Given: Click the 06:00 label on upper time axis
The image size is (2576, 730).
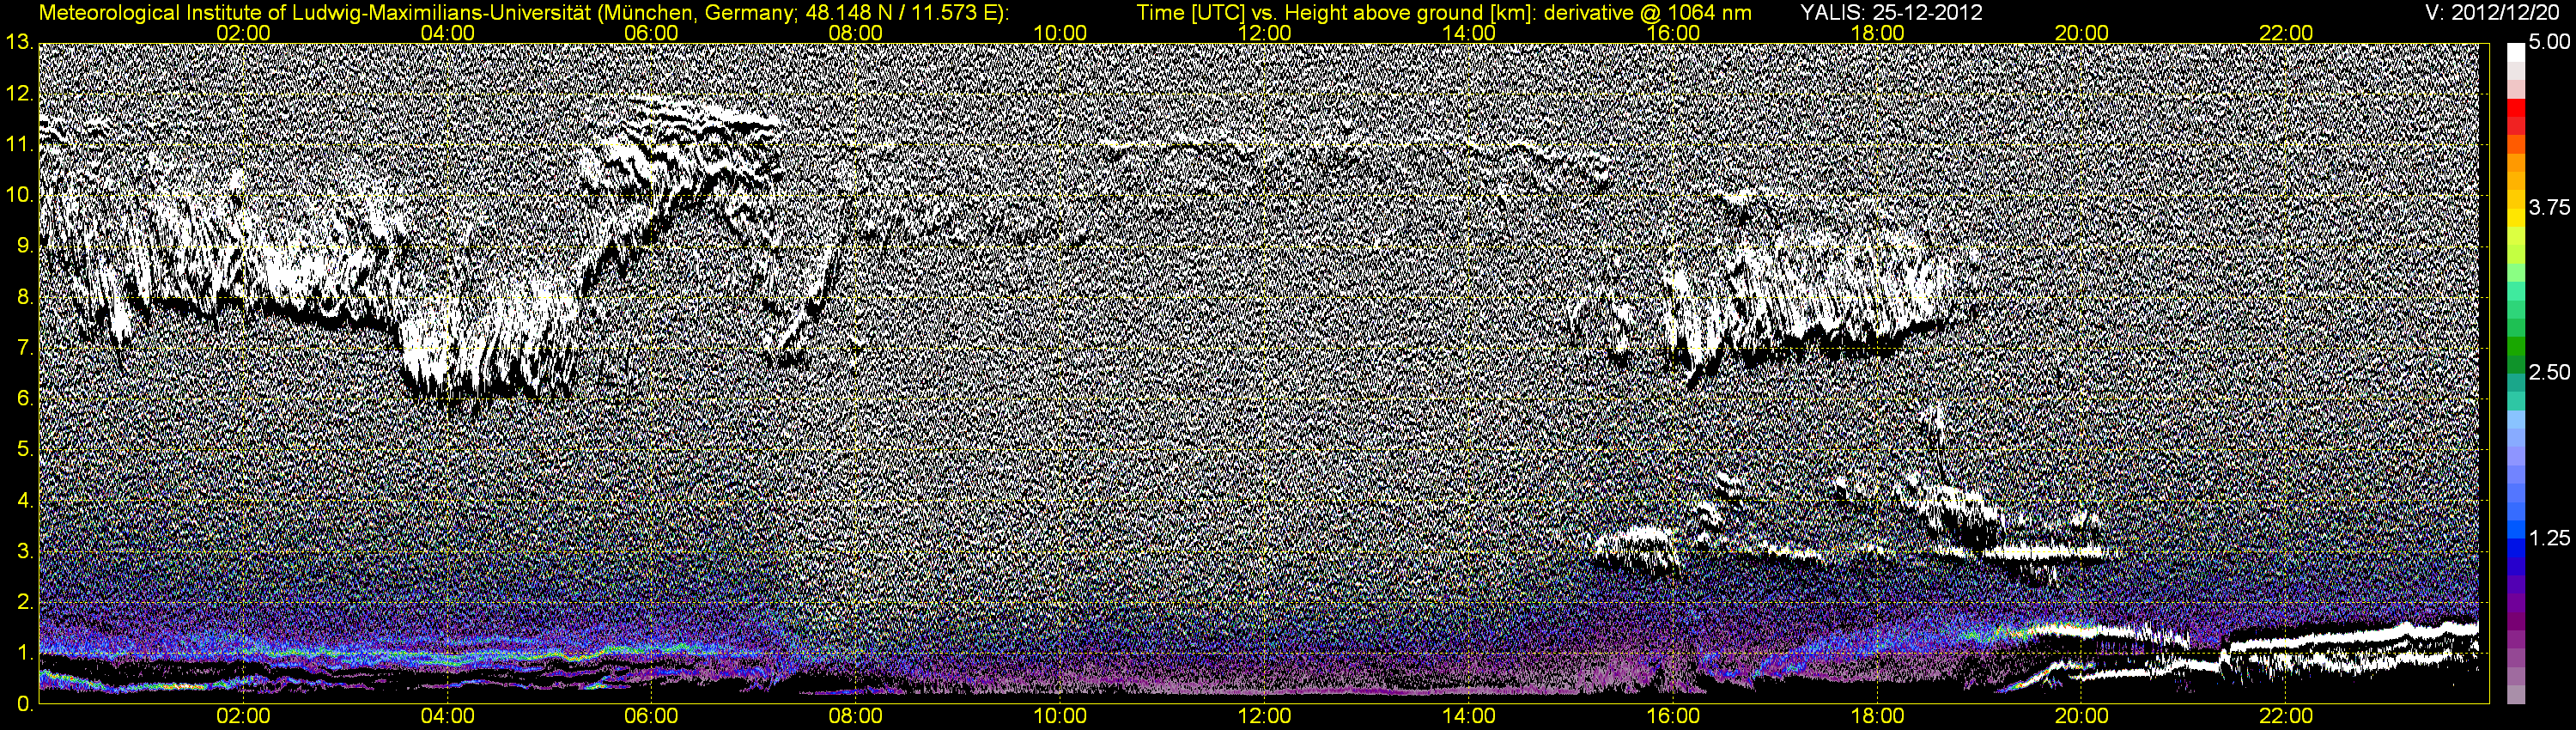Looking at the screenshot, I should click(651, 33).
